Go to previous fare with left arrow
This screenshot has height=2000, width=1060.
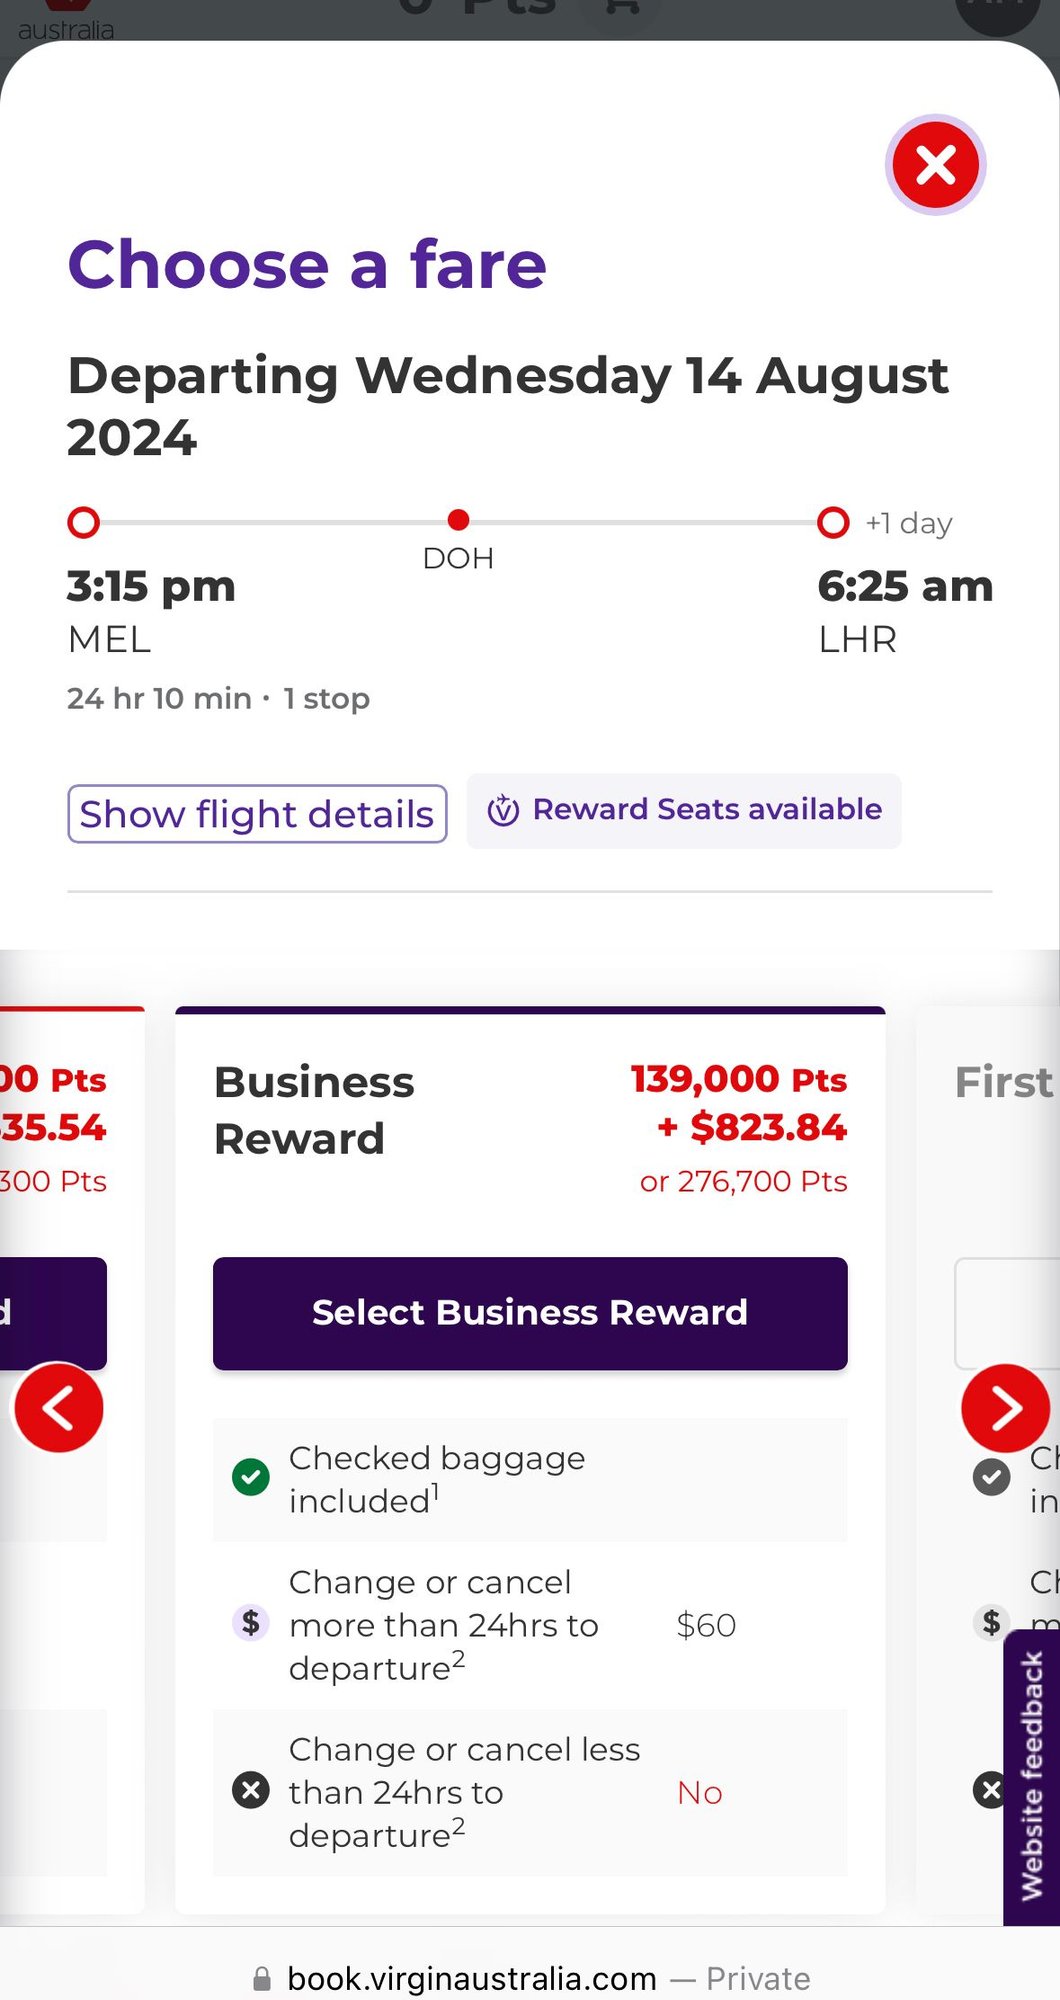[x=59, y=1408]
